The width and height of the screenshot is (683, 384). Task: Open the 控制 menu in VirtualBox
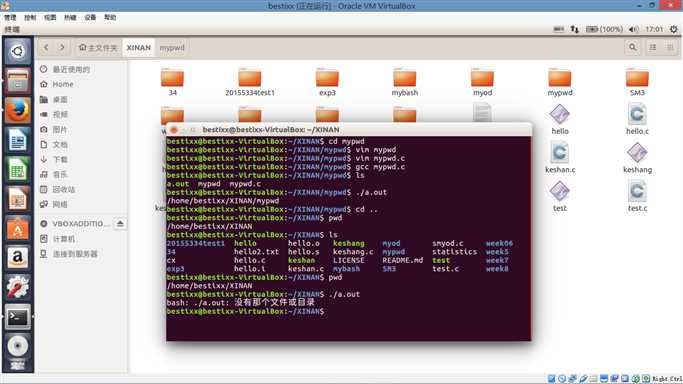click(30, 17)
